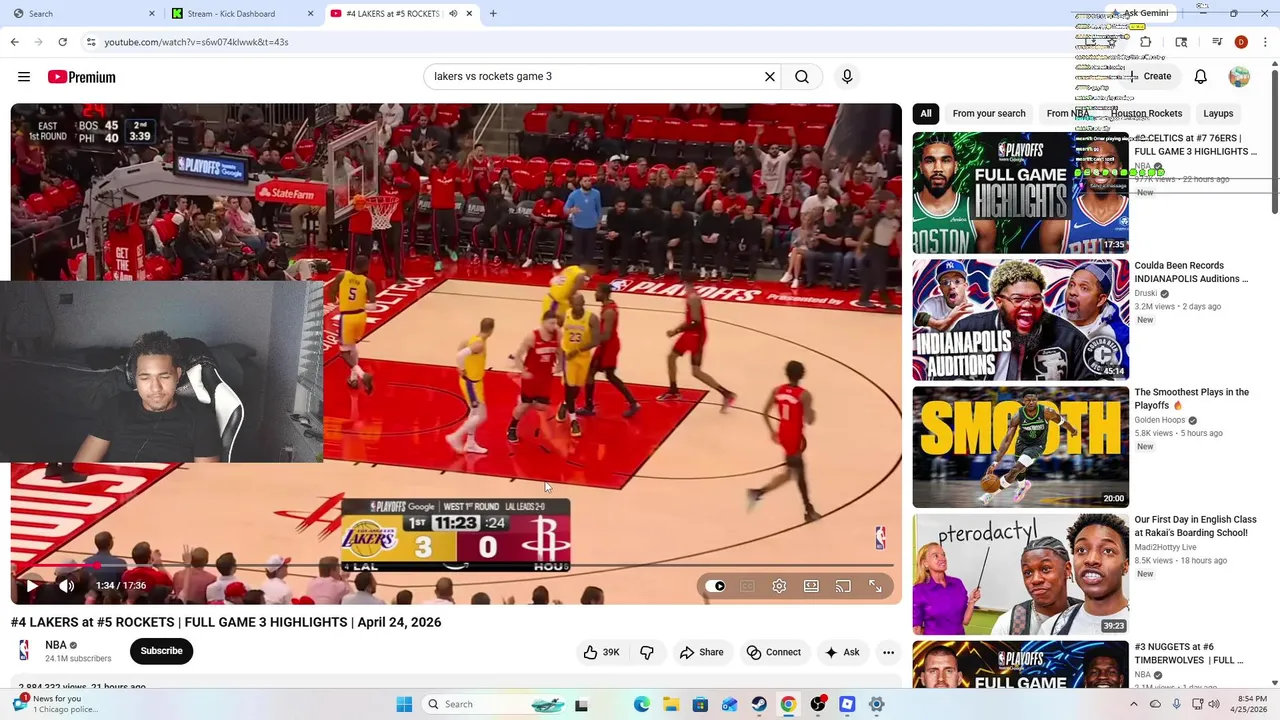This screenshot has height=720, width=1280.
Task: Enter full screen in the video player
Action: pos(875,586)
